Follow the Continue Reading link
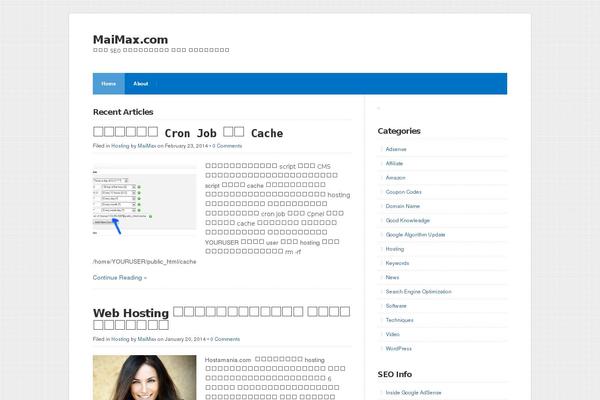Screen dimensions: 600x400 pos(120,278)
